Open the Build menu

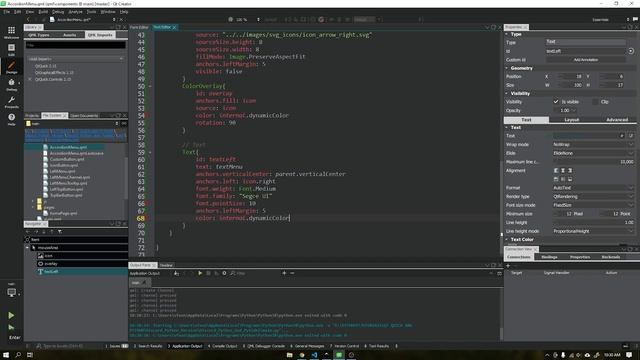click(43, 12)
